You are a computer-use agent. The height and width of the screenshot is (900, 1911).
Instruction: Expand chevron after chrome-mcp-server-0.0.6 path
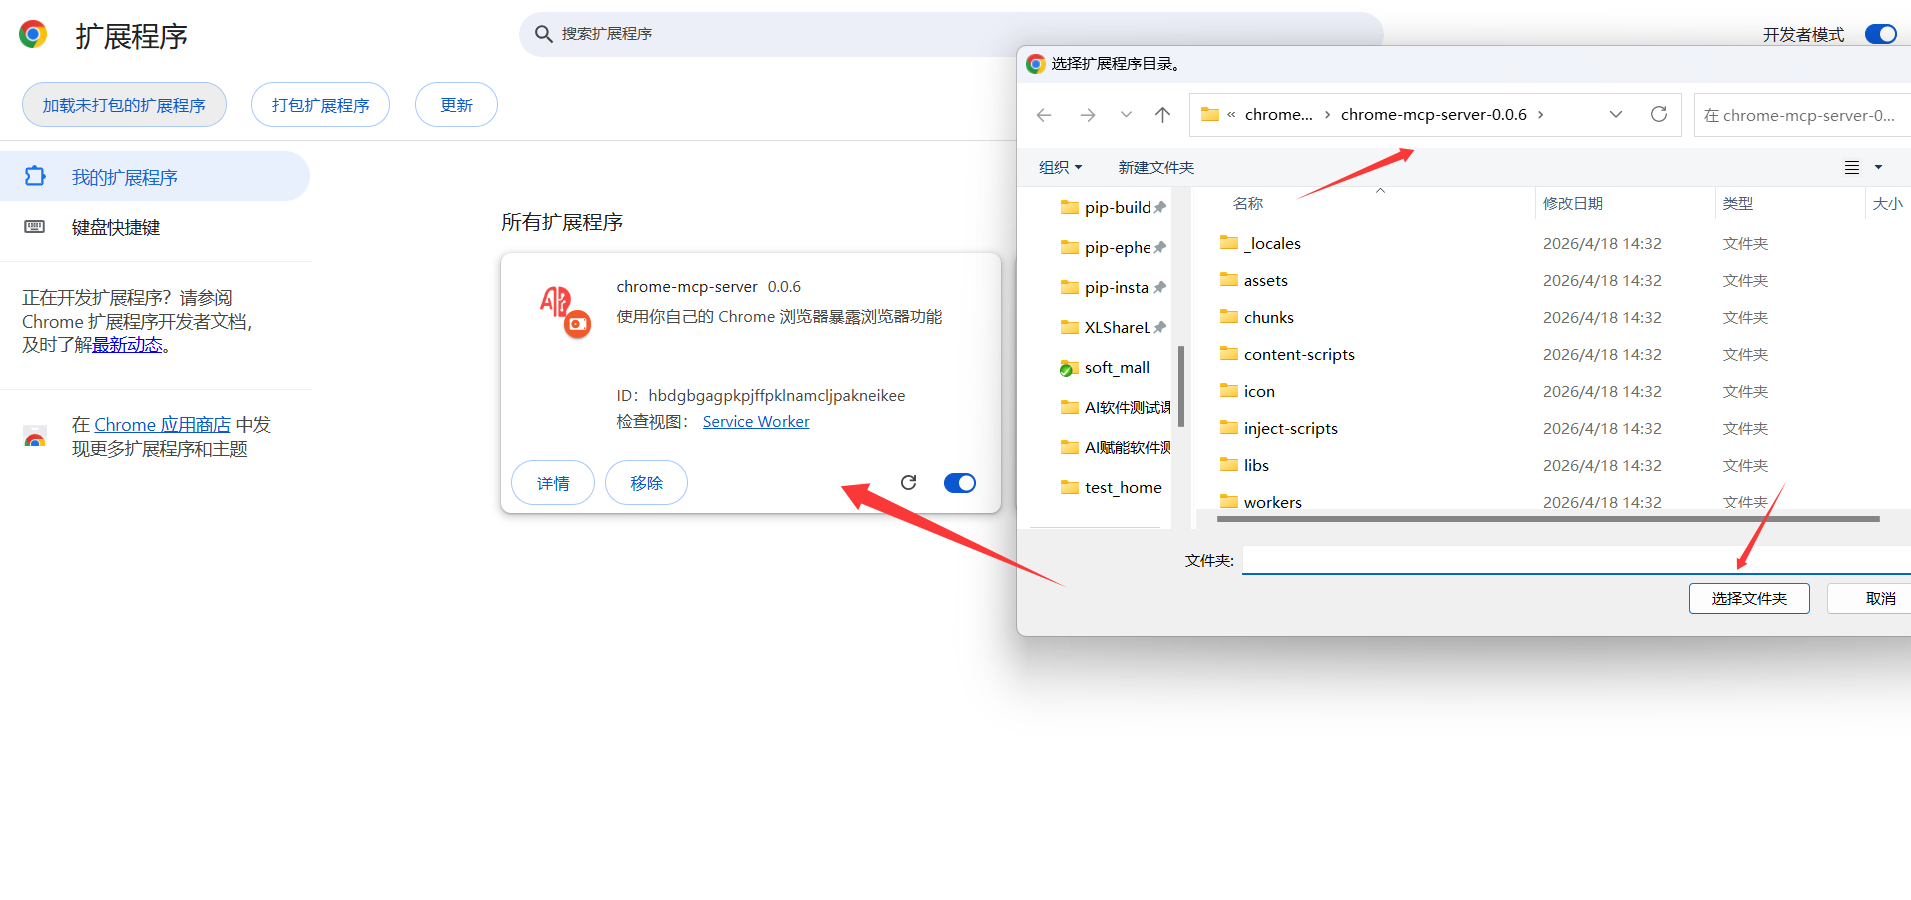[x=1540, y=114]
